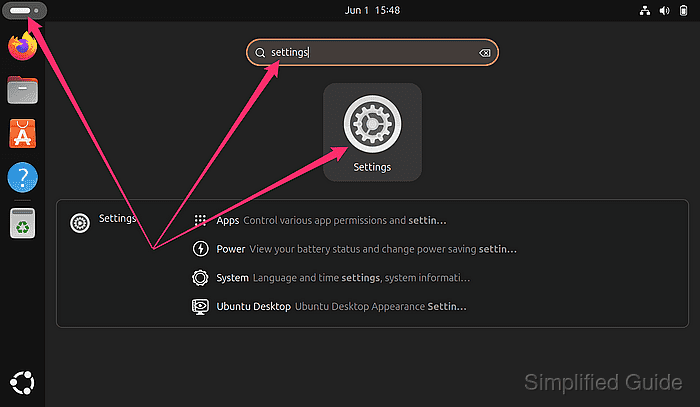Click the search field containing settings
Image resolution: width=700 pixels, height=407 pixels.
372,53
